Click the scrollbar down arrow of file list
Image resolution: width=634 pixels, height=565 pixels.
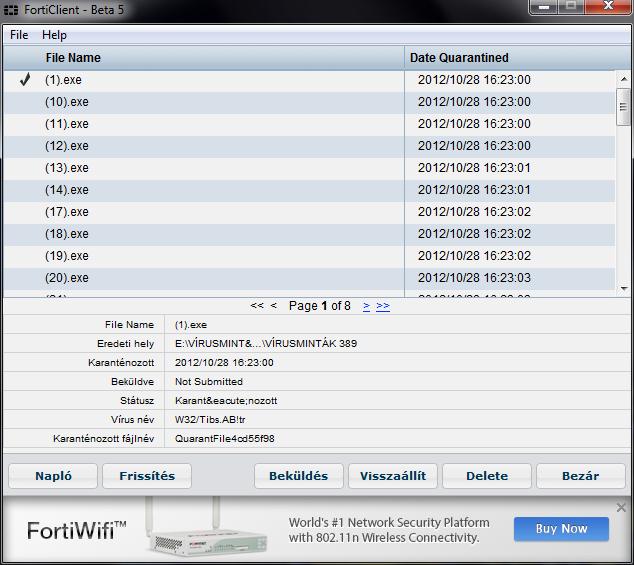coord(624,288)
